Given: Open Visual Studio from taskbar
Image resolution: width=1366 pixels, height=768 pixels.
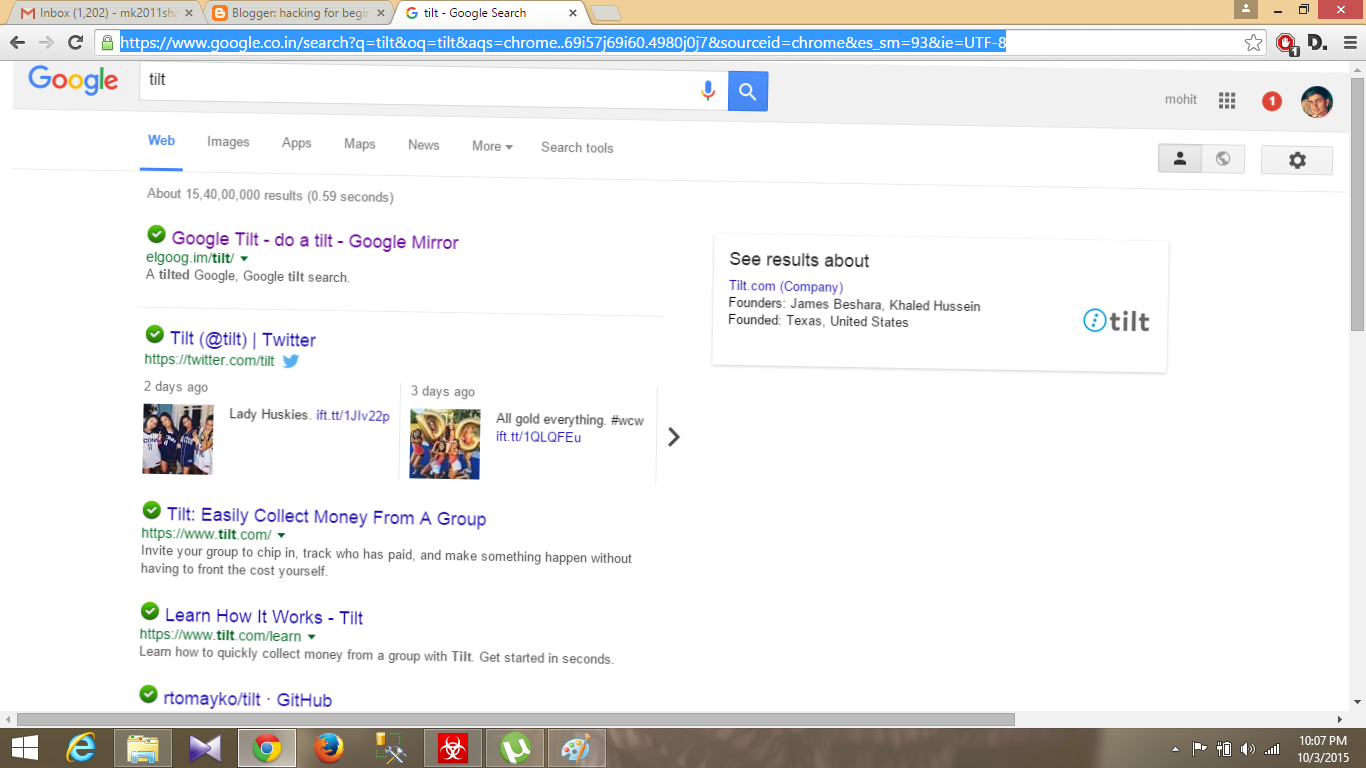Looking at the screenshot, I should point(204,748).
